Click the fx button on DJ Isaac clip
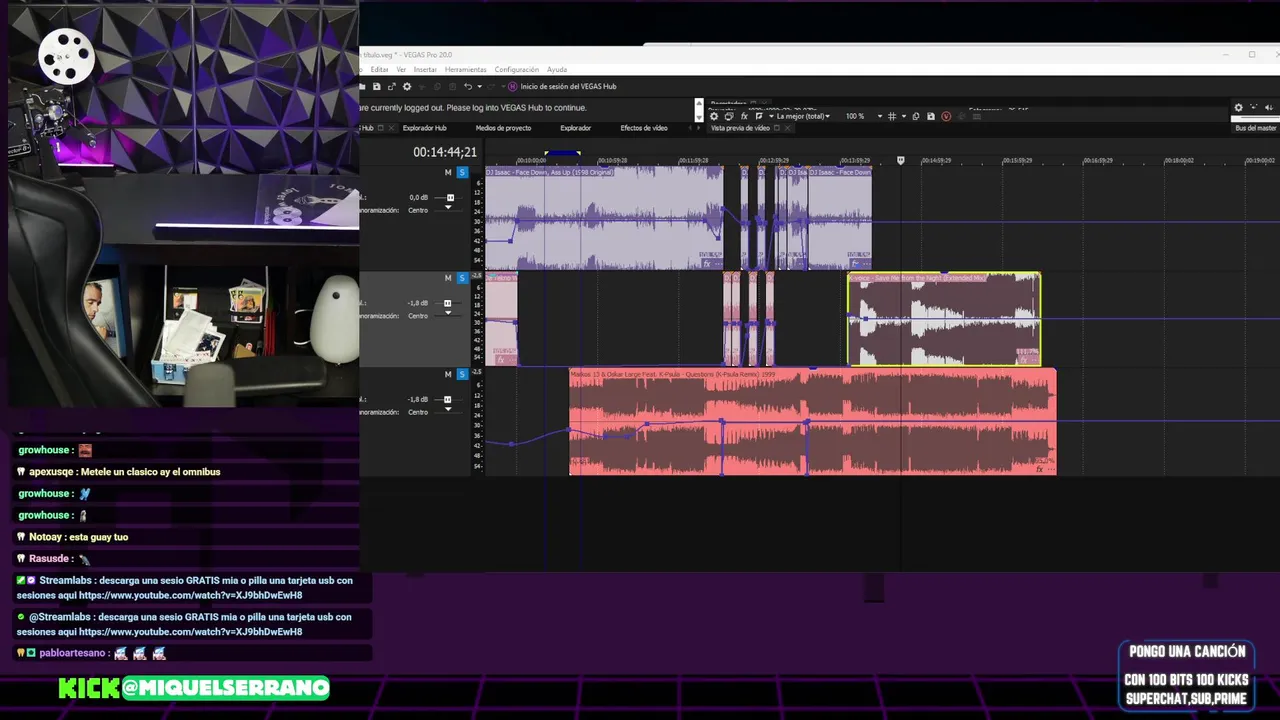Screen dimensions: 1280x720 (707, 264)
